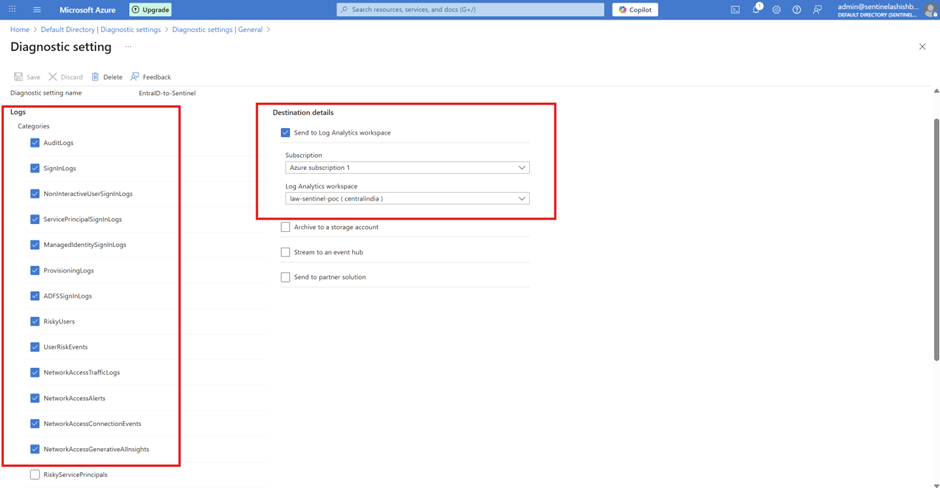Open the help question mark icon
940x488 pixels.
coord(796,10)
